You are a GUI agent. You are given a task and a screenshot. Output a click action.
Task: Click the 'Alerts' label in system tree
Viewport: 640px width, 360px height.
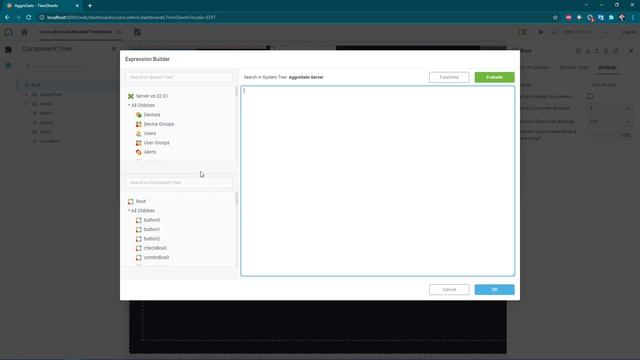pos(150,152)
